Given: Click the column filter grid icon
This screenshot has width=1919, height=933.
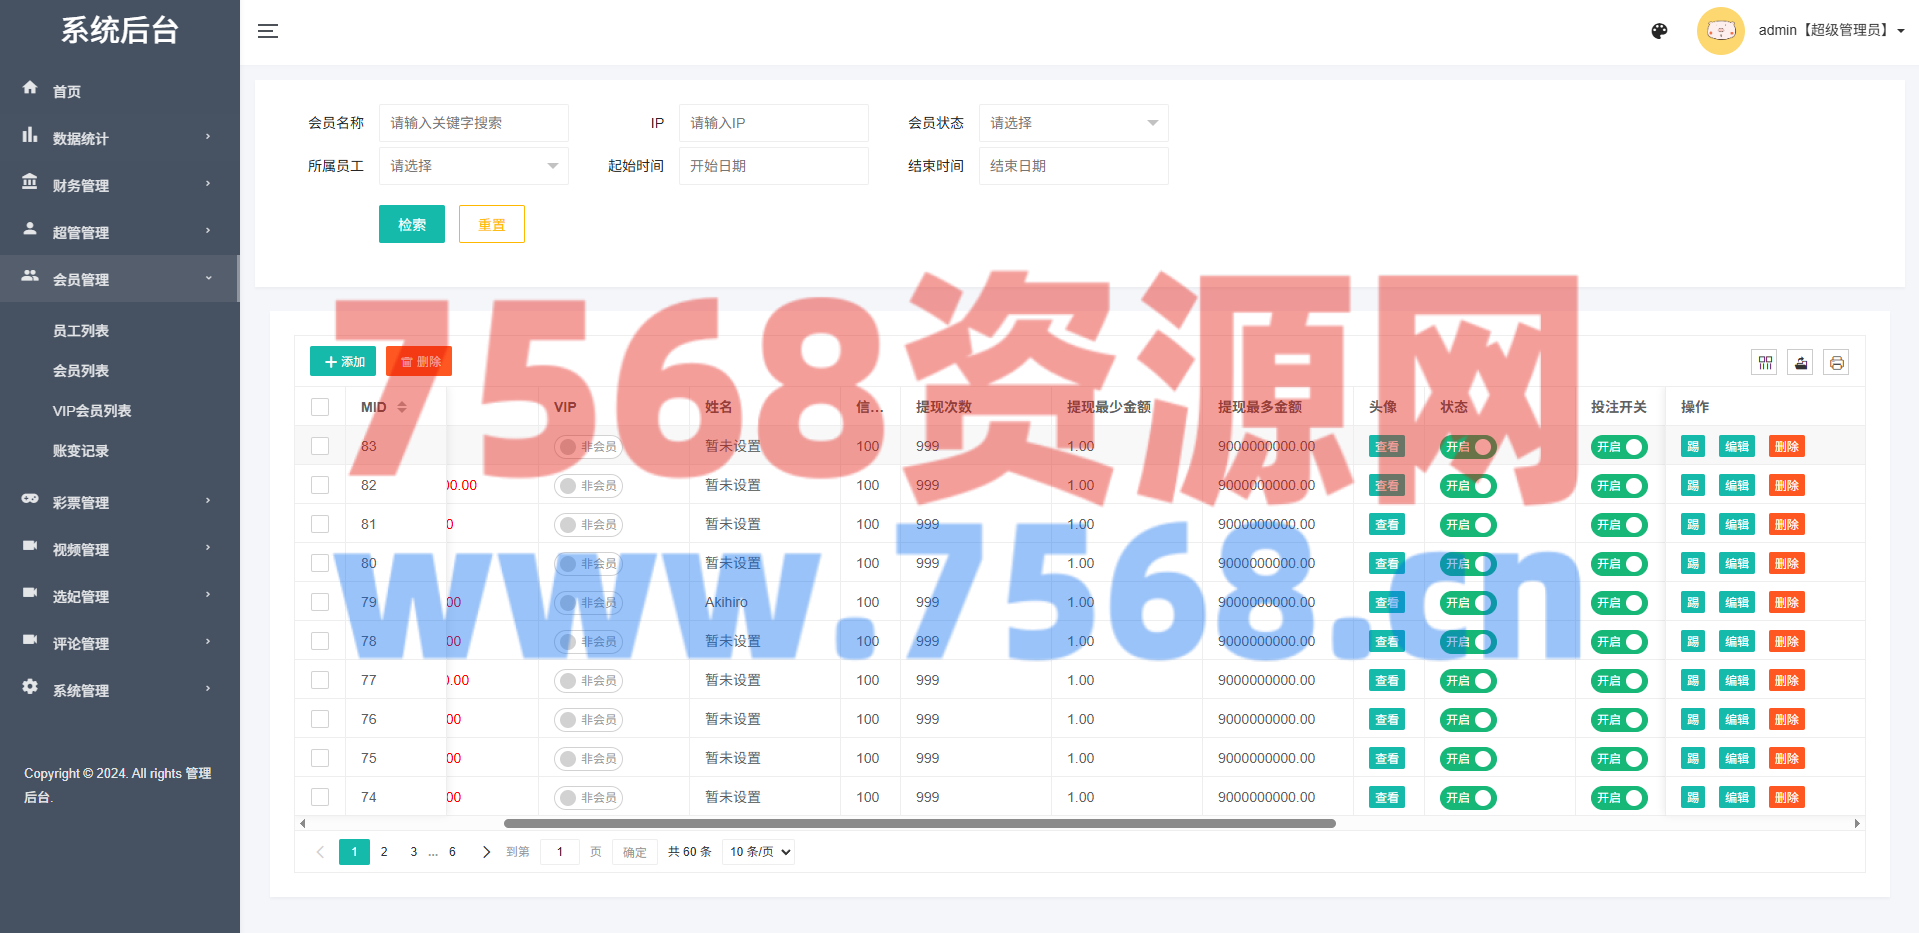Looking at the screenshot, I should click(x=1765, y=362).
